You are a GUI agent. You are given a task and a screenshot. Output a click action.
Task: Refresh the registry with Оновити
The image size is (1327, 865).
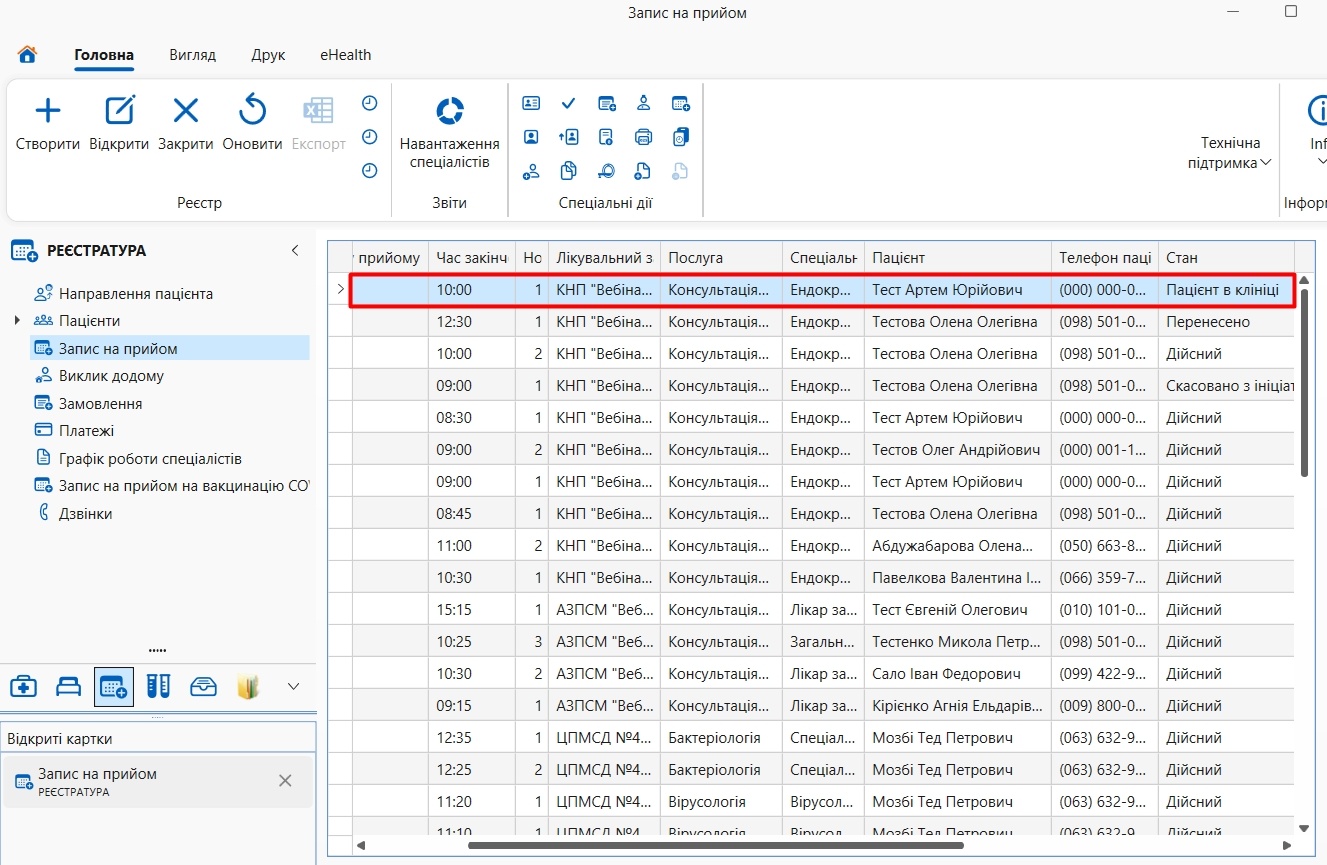tap(252, 123)
